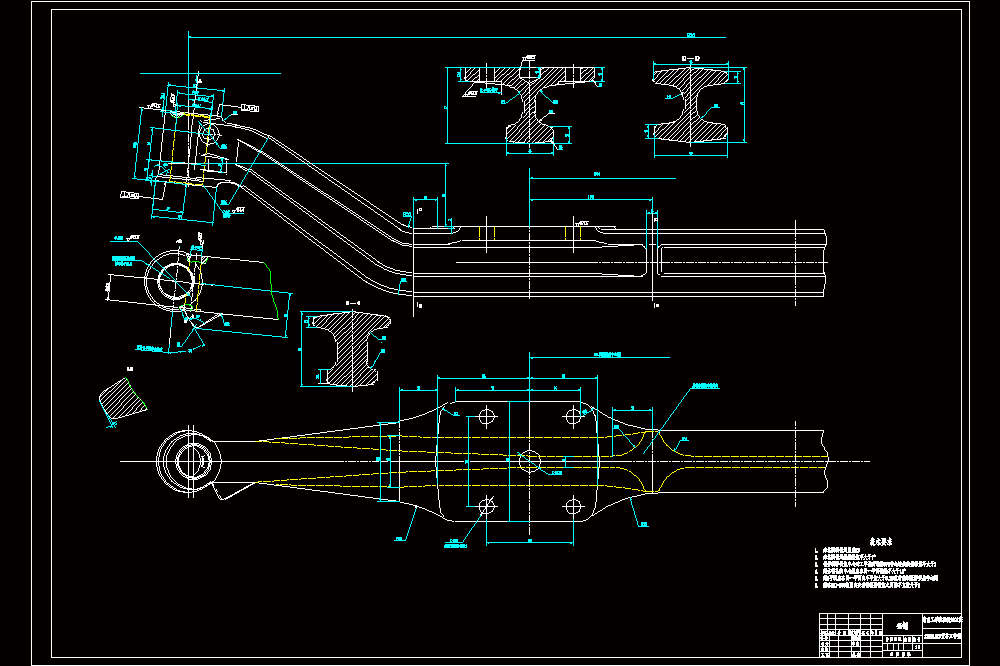
Task: Select the small hatched section beside the circular boss
Action: [x=351, y=348]
